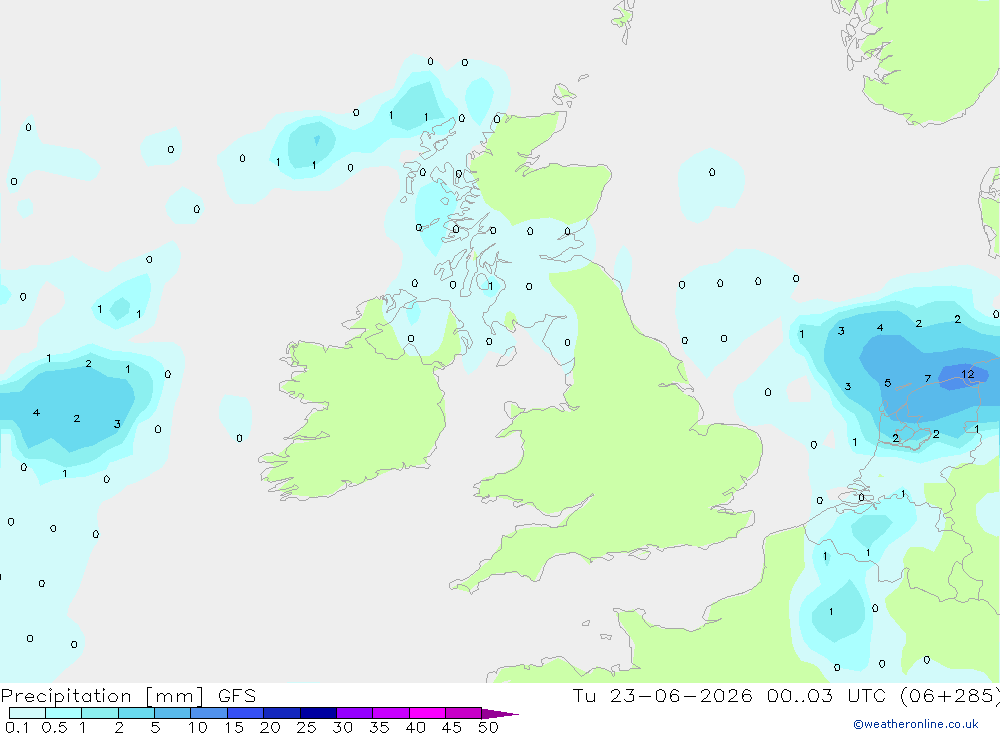Screen dimensions: 1000x733
Task: Click the 0.5–1 mm legend color swatch
Action: point(64,713)
